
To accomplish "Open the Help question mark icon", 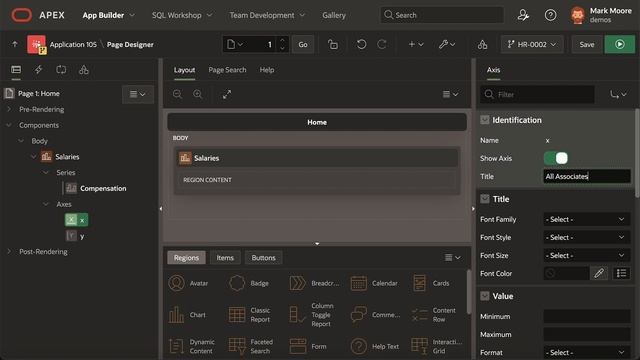I will coord(550,15).
